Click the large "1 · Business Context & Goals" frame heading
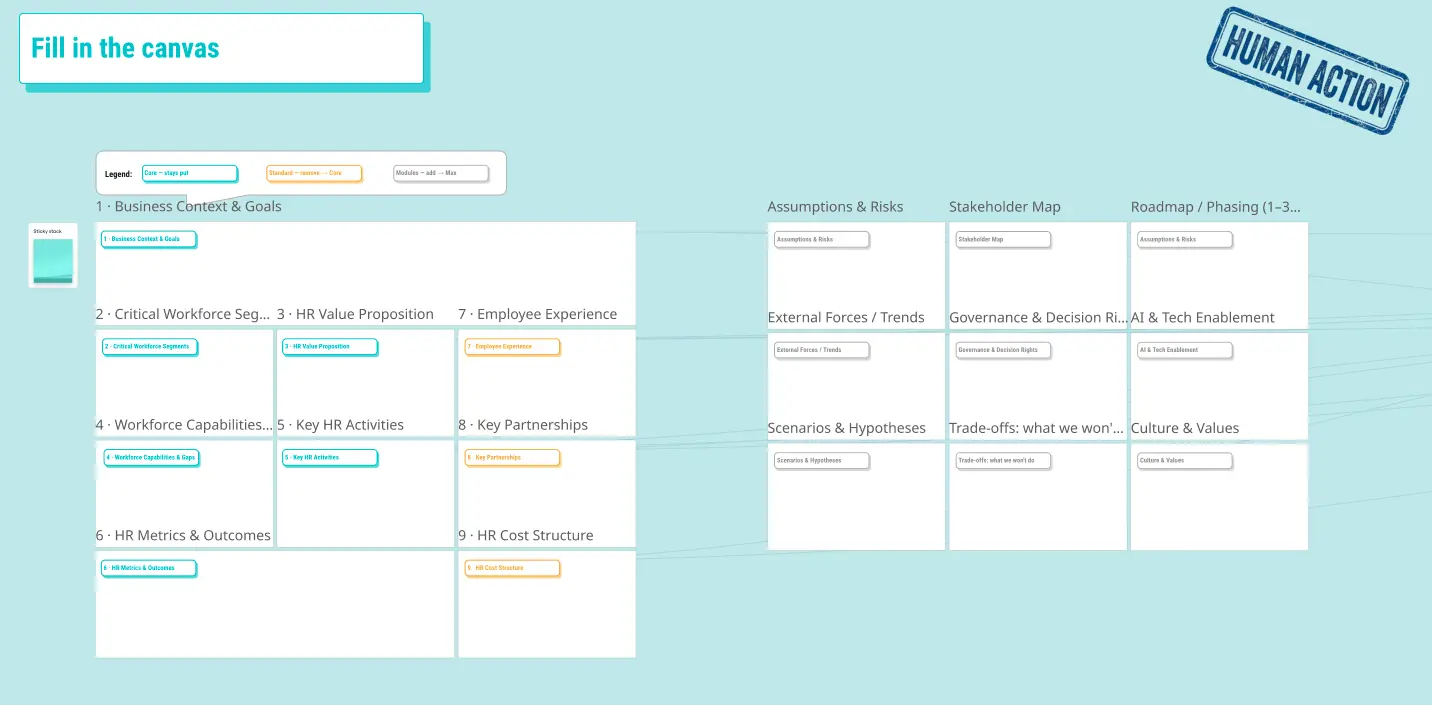The height and width of the screenshot is (705, 1432). [x=189, y=206]
